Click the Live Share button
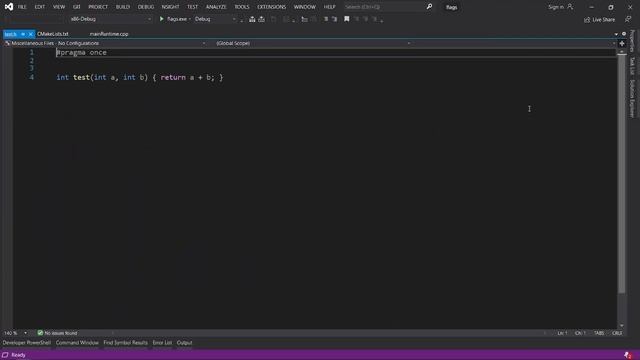This screenshot has height=360, width=640. coord(599,20)
